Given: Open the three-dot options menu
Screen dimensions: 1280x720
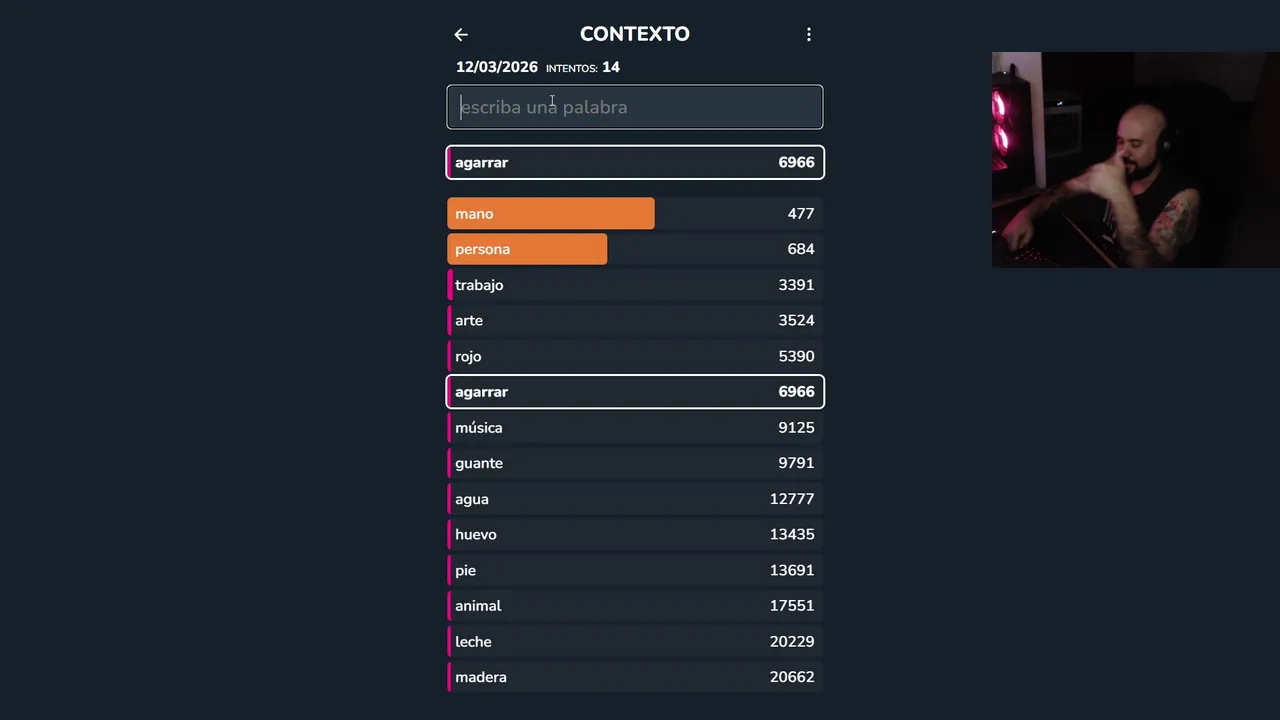Looking at the screenshot, I should point(809,35).
